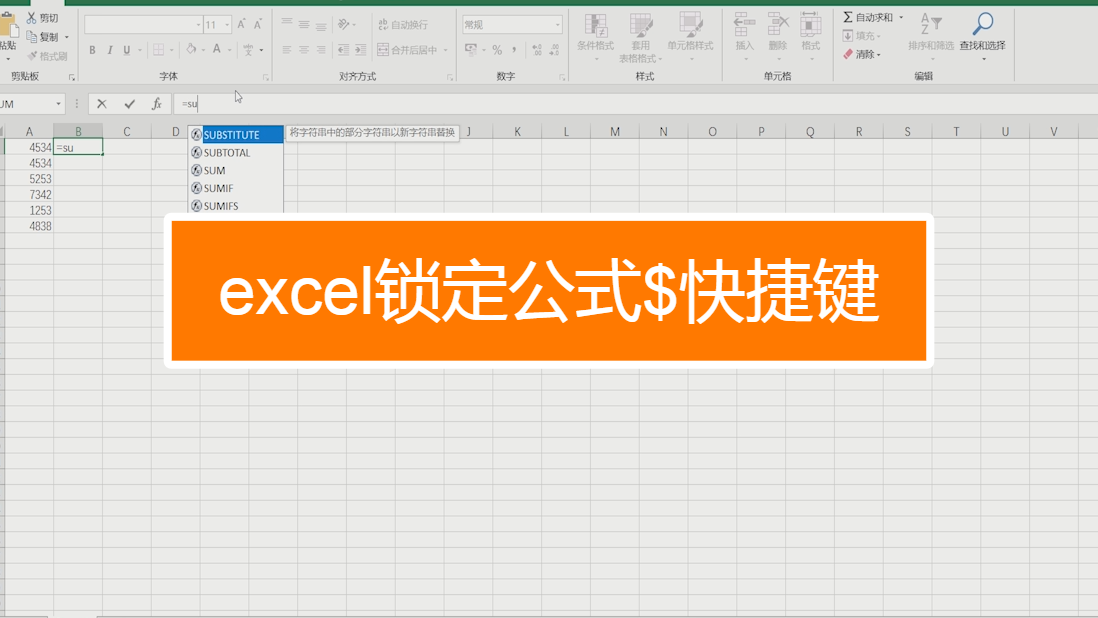
Task: Open Insert Function fx dialog
Action: 156,104
